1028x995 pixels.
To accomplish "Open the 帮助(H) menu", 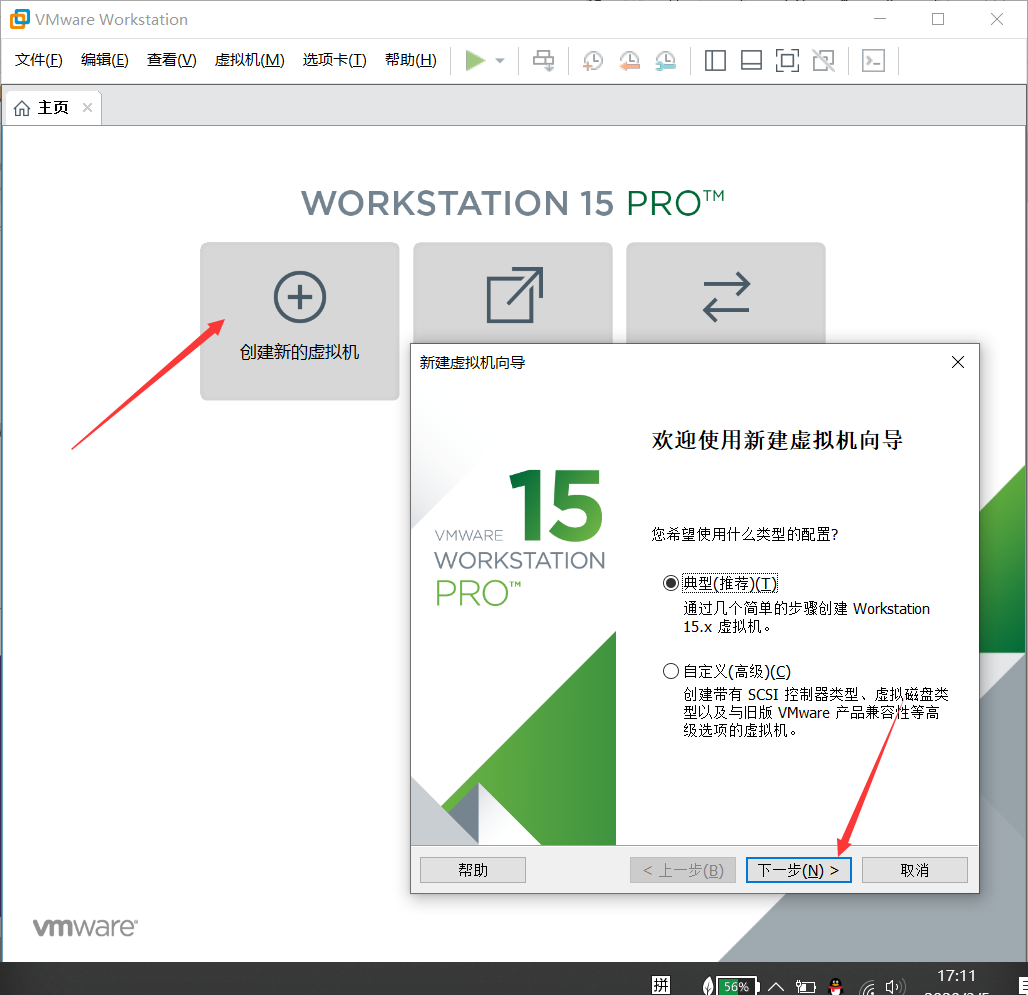I will tap(411, 60).
